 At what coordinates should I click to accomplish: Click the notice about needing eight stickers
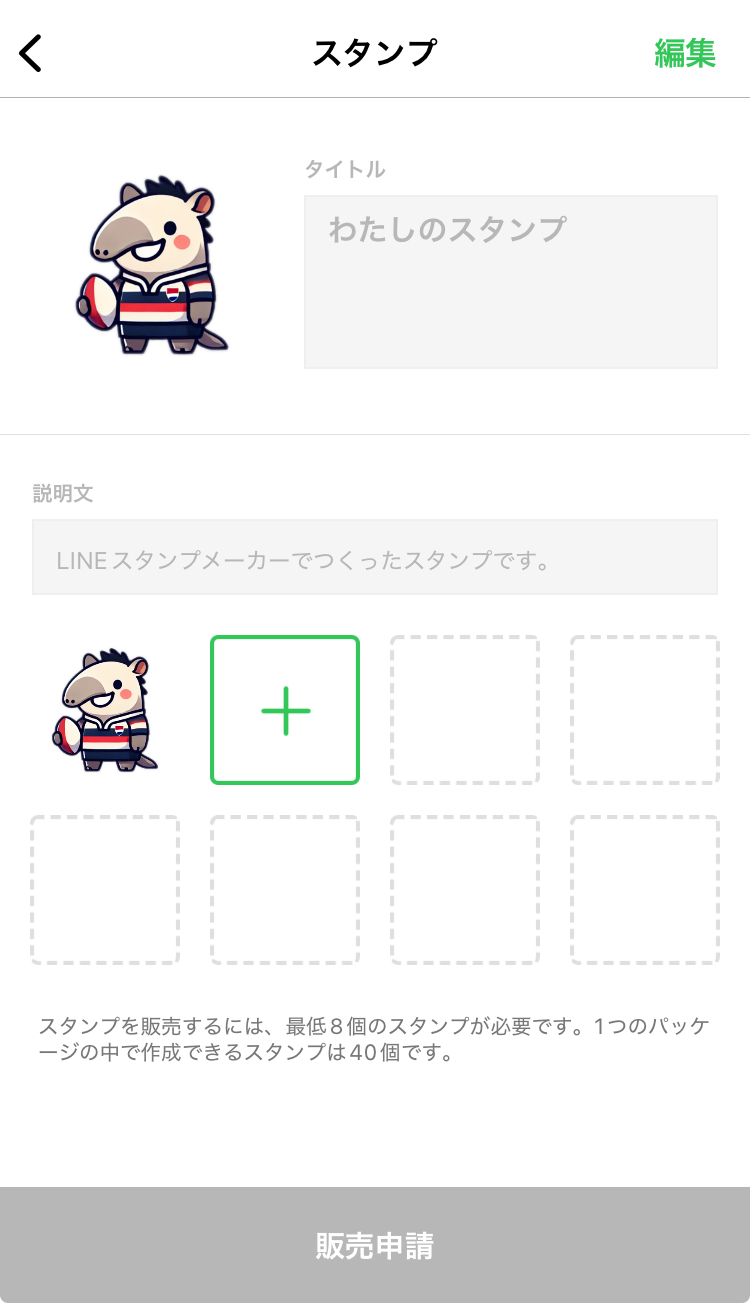point(374,1040)
